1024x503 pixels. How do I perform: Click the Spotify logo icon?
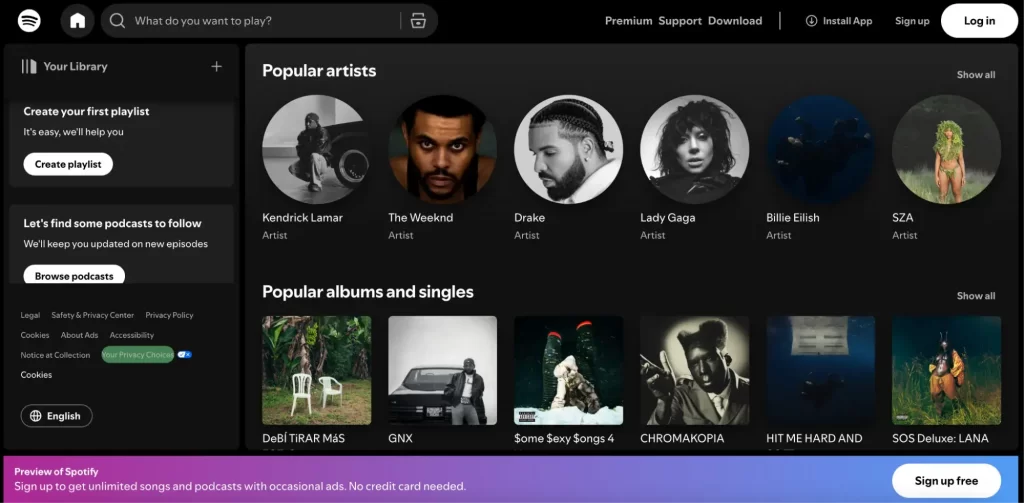[x=29, y=21]
